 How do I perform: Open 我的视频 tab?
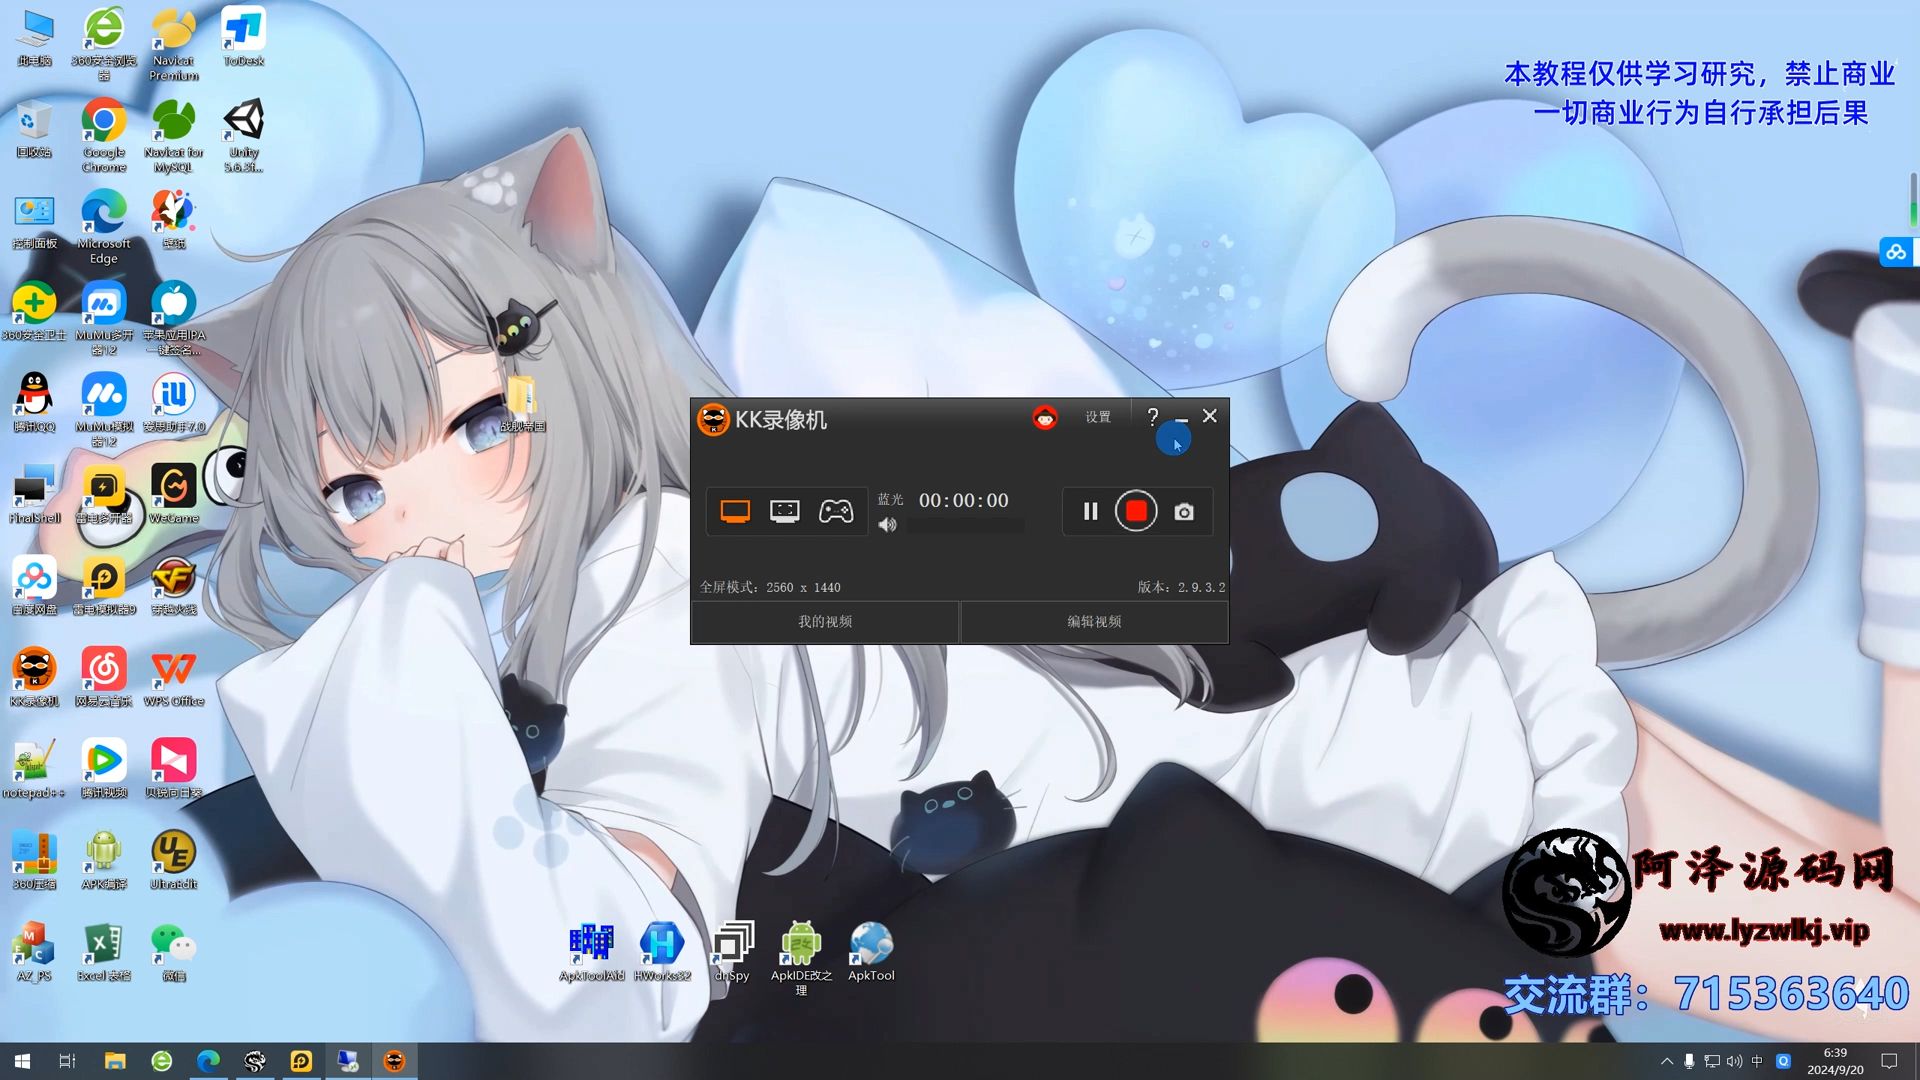point(825,621)
